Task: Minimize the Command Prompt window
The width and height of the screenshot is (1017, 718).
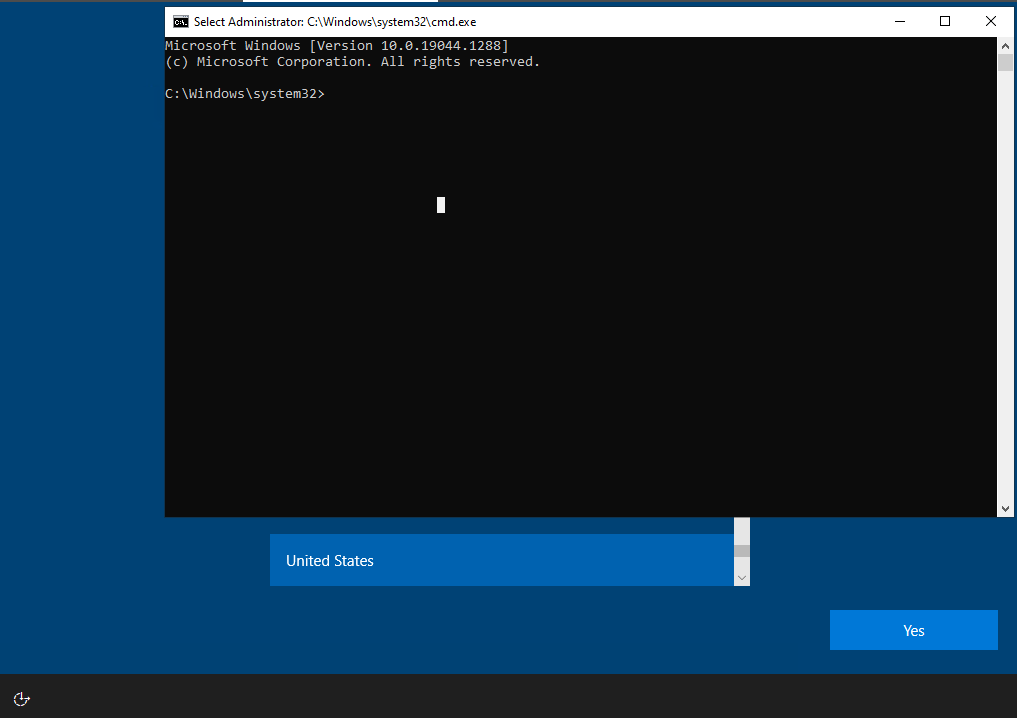Action: point(898,21)
